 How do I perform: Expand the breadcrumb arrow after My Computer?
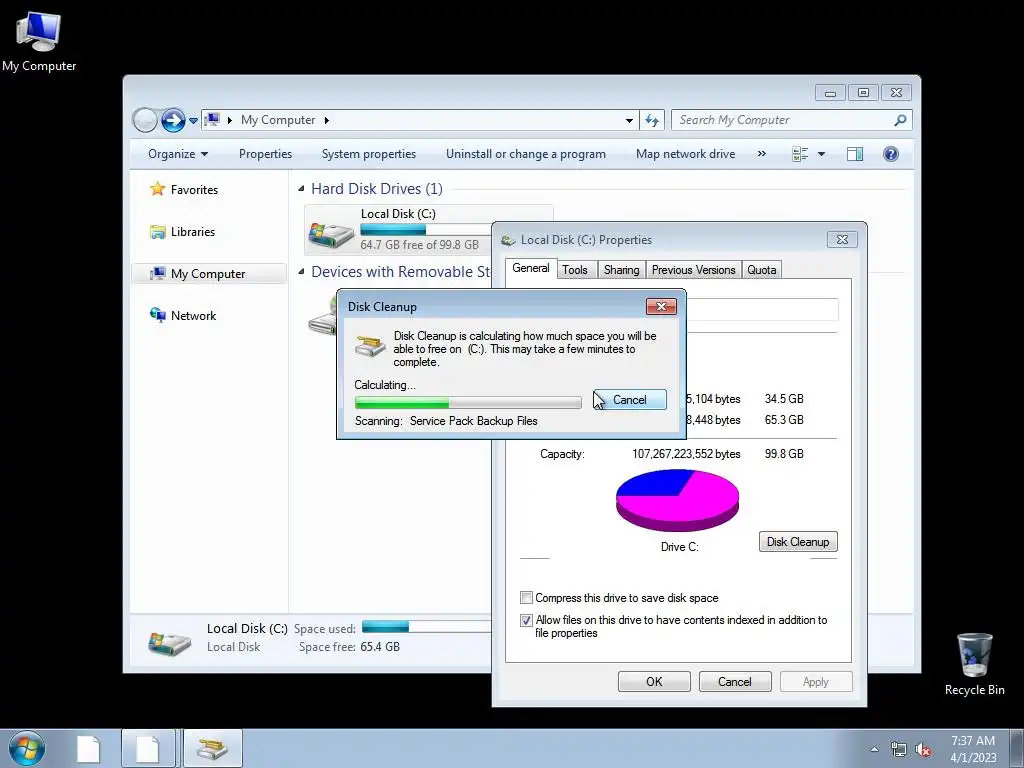pyautogui.click(x=327, y=120)
